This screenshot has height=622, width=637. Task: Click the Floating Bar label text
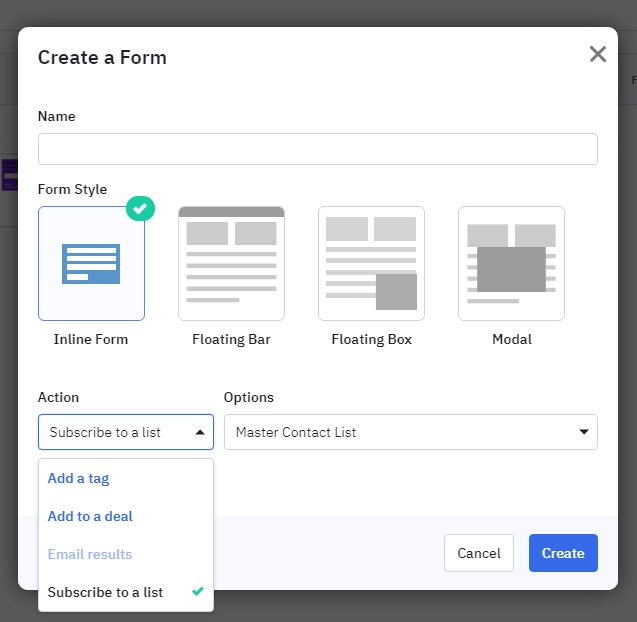tap(231, 339)
